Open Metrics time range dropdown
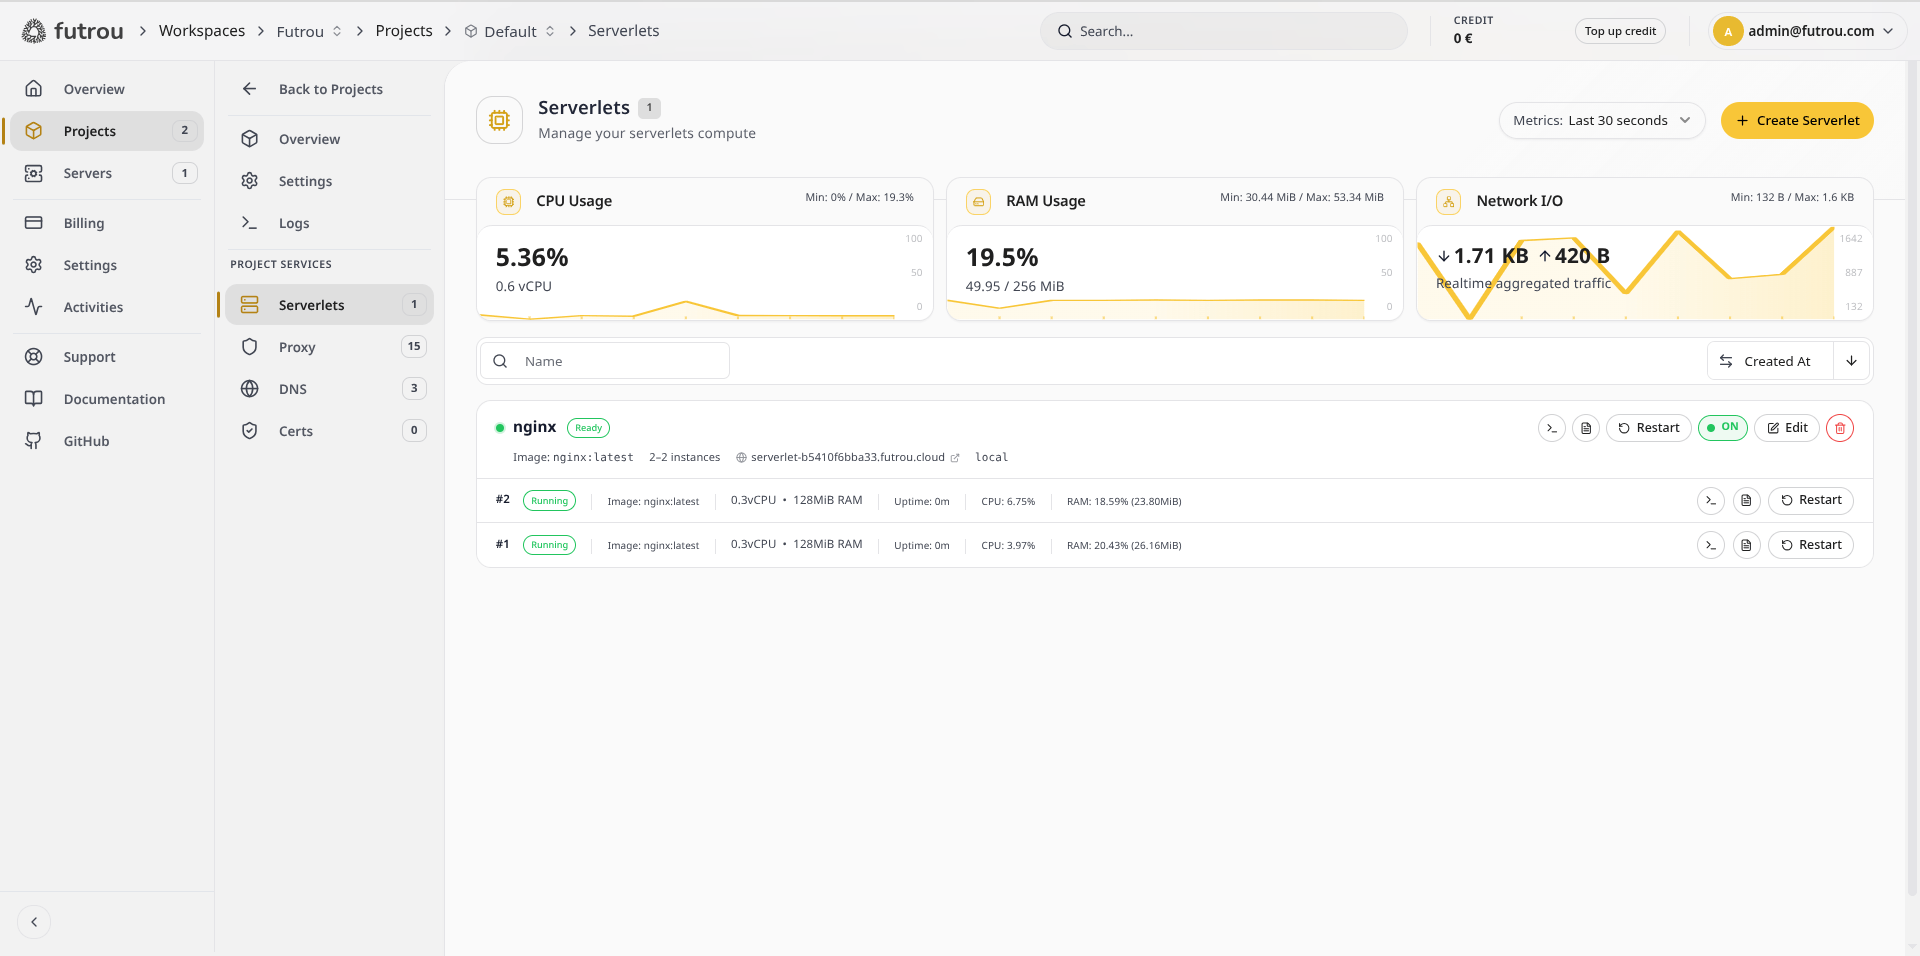 pyautogui.click(x=1601, y=120)
